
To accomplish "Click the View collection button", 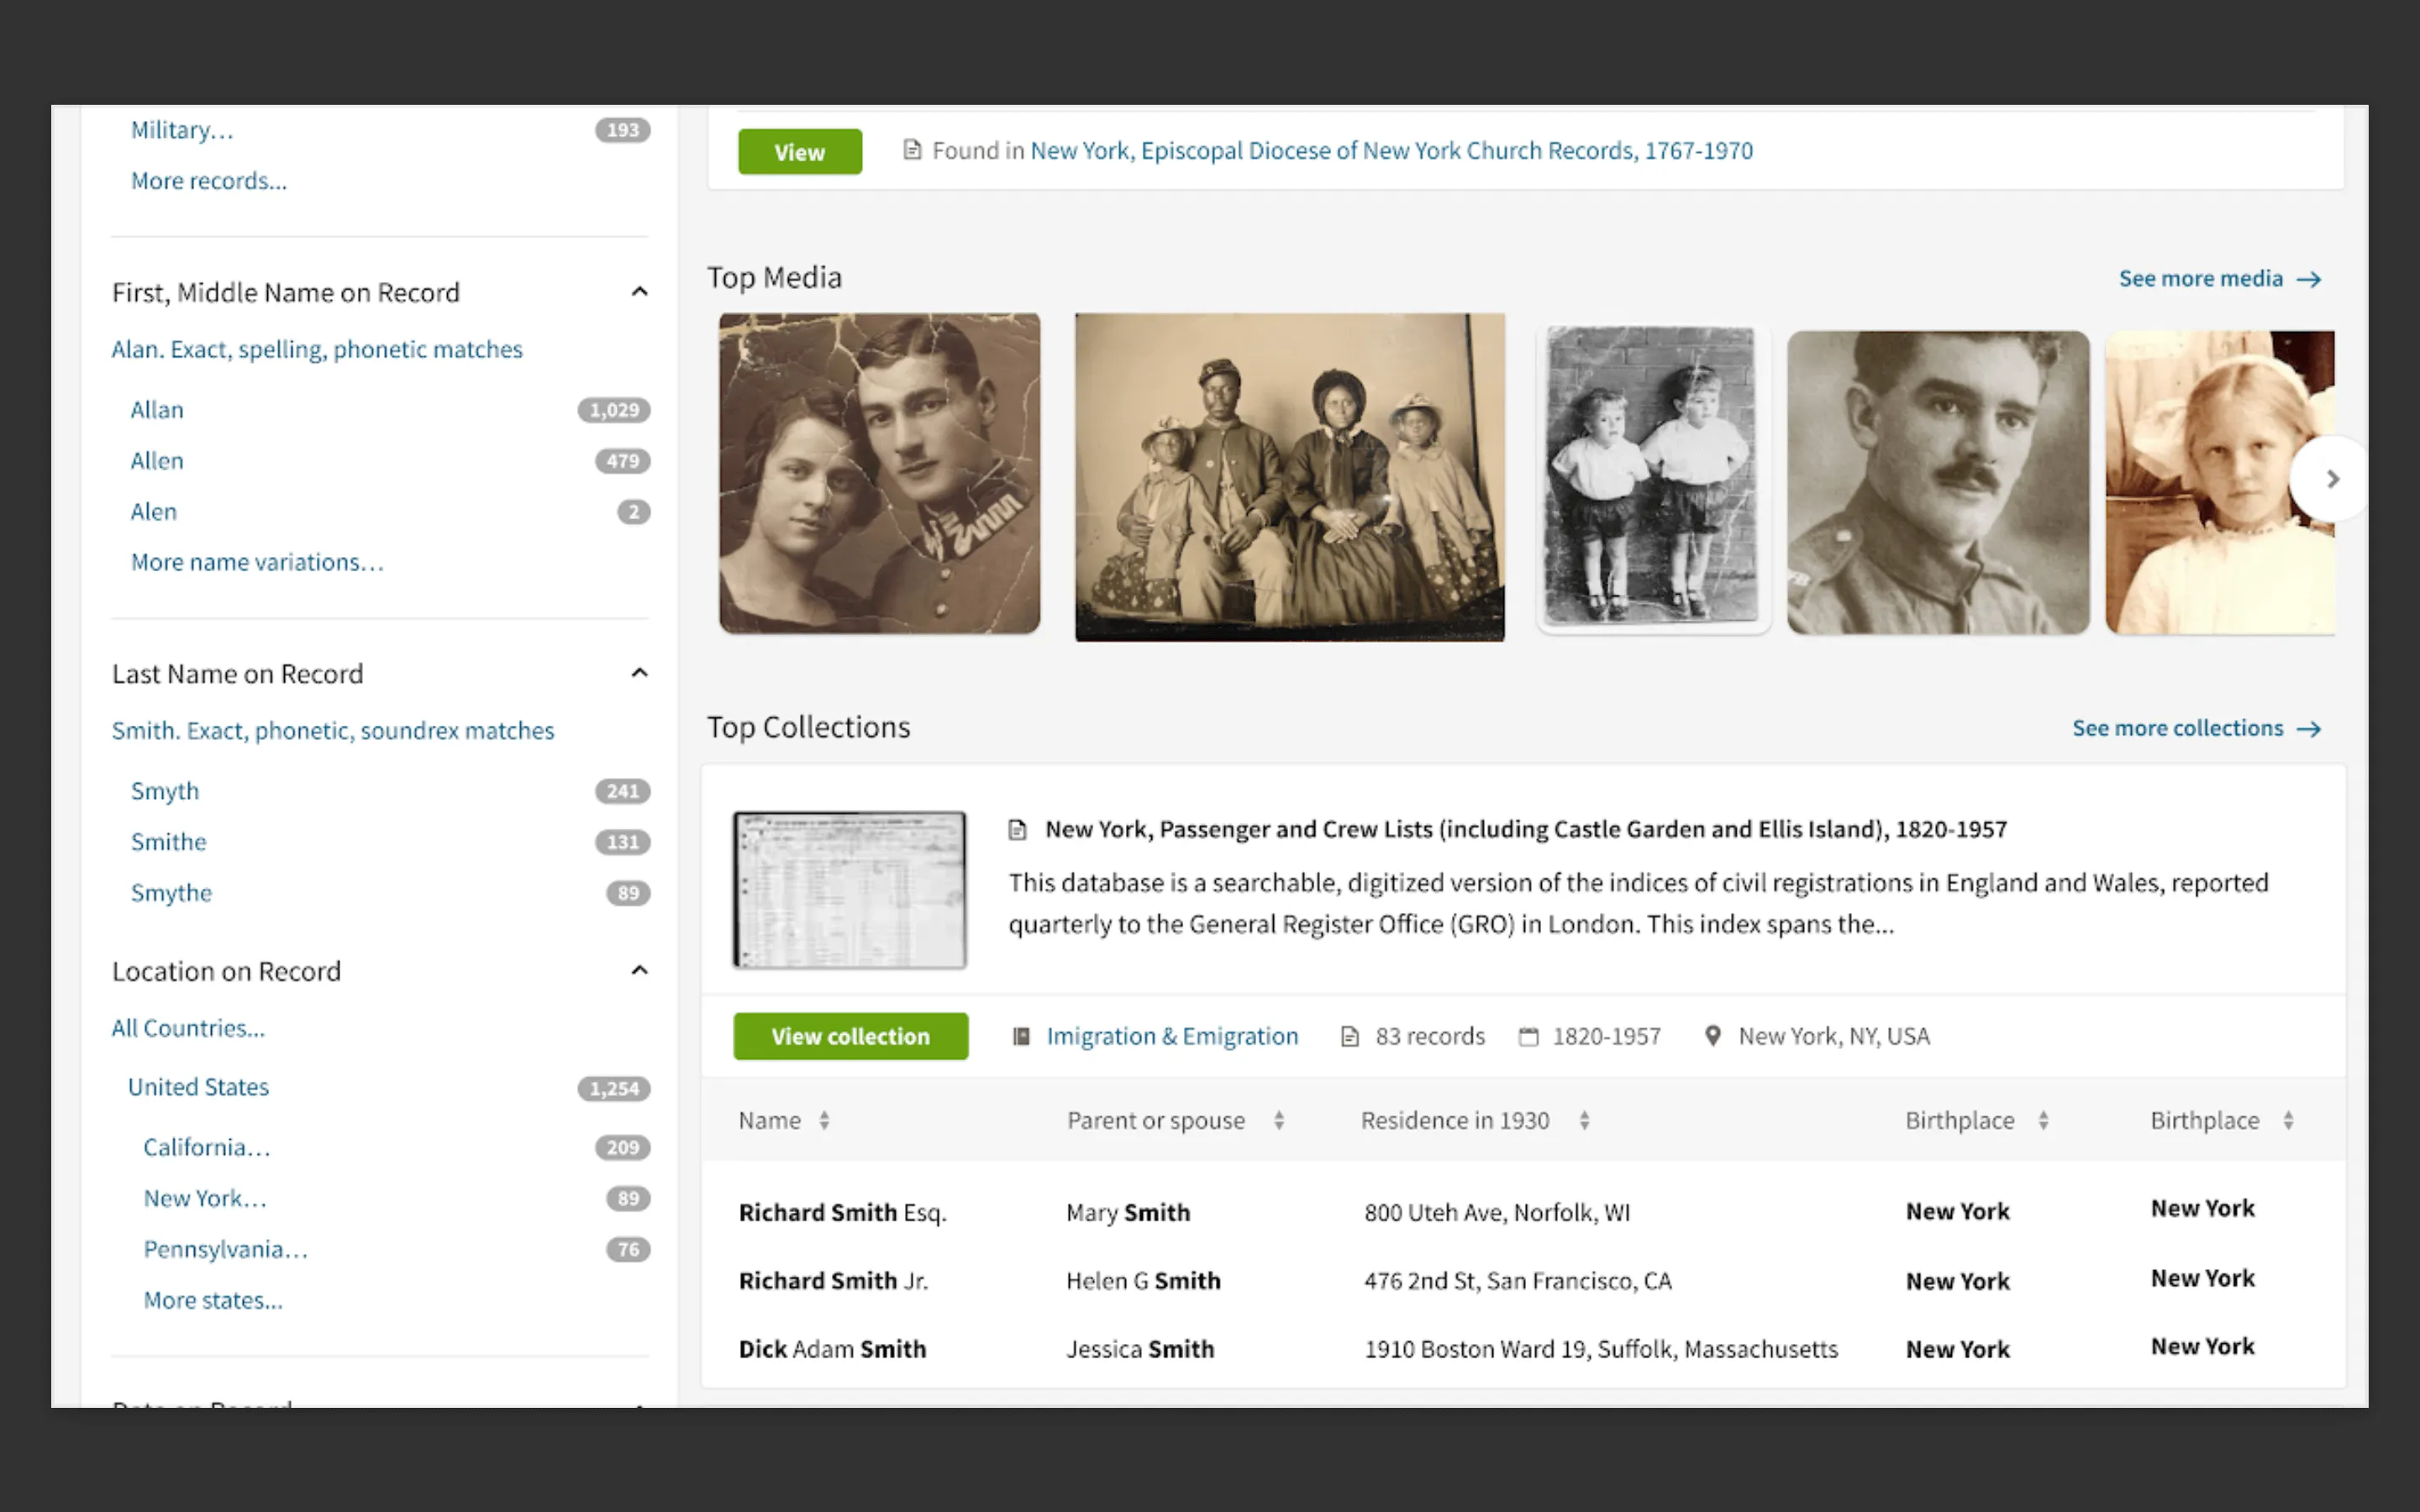I will [x=850, y=1036].
